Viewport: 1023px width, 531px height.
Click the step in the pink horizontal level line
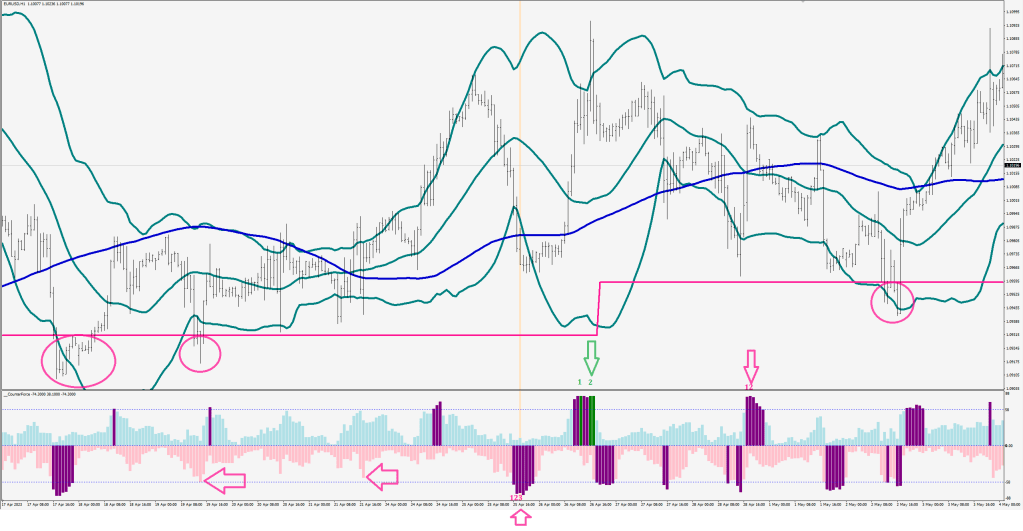[x=598, y=308]
